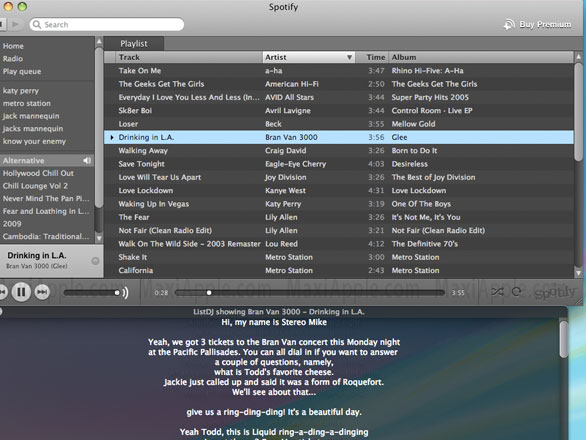Image resolution: width=586 pixels, height=440 pixels.
Task: Click the volume slider knob
Action: (x=117, y=292)
